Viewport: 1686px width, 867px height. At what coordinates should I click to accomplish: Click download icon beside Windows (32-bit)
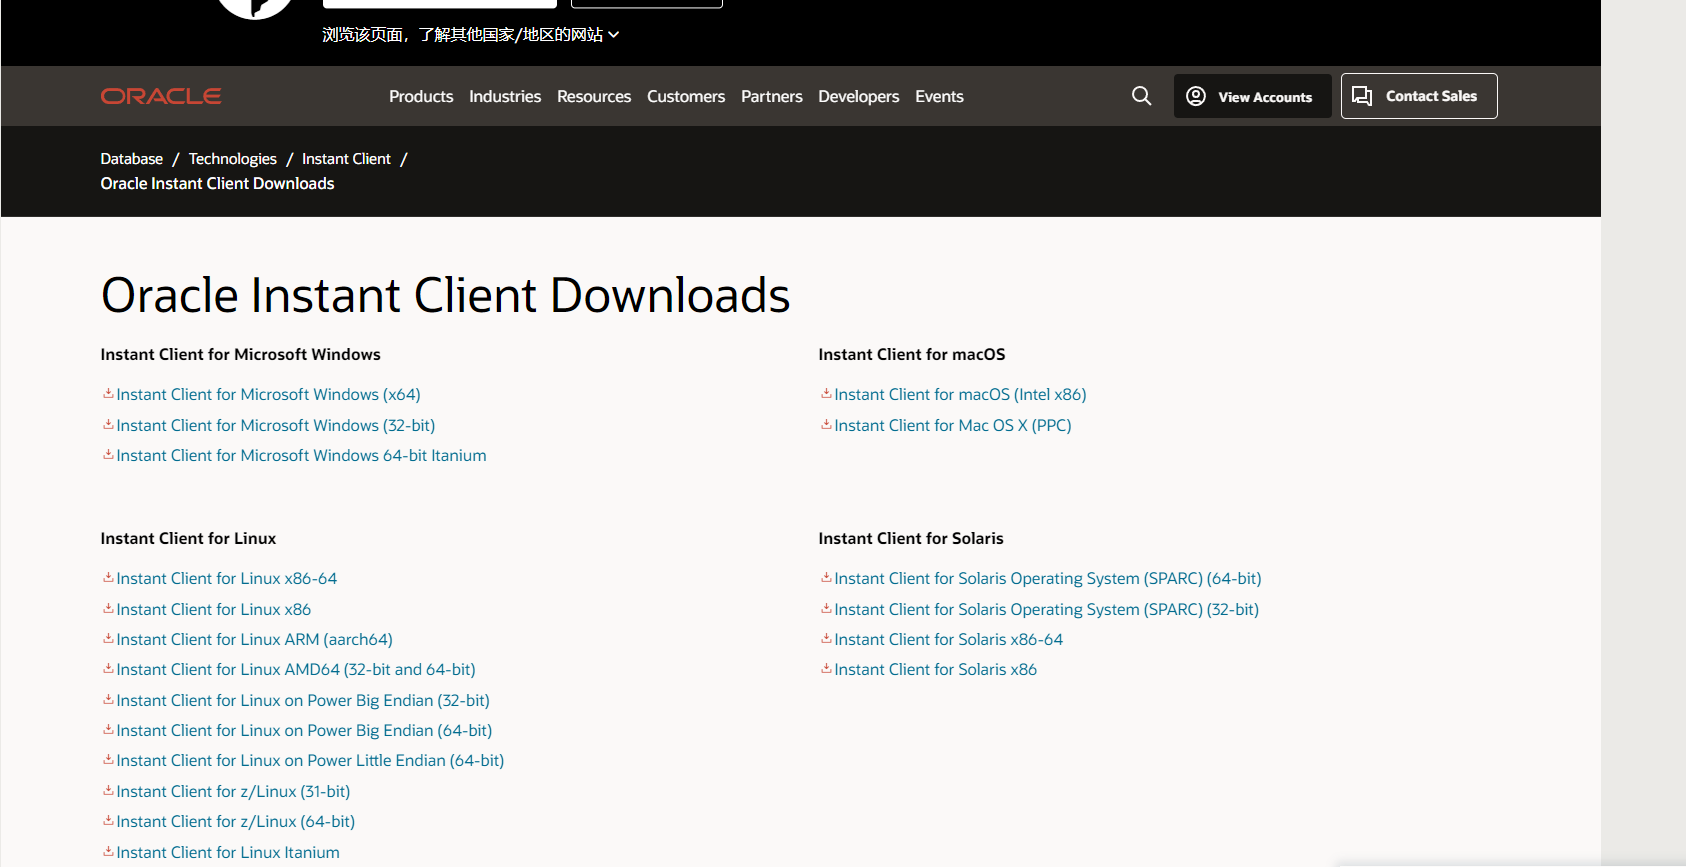[x=108, y=425]
